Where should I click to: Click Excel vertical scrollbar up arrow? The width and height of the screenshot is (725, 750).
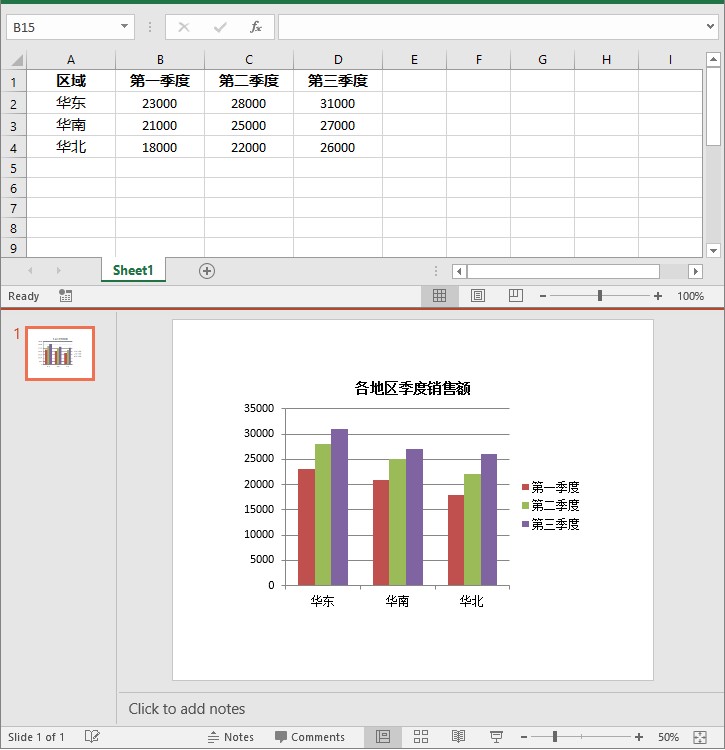pos(713,60)
